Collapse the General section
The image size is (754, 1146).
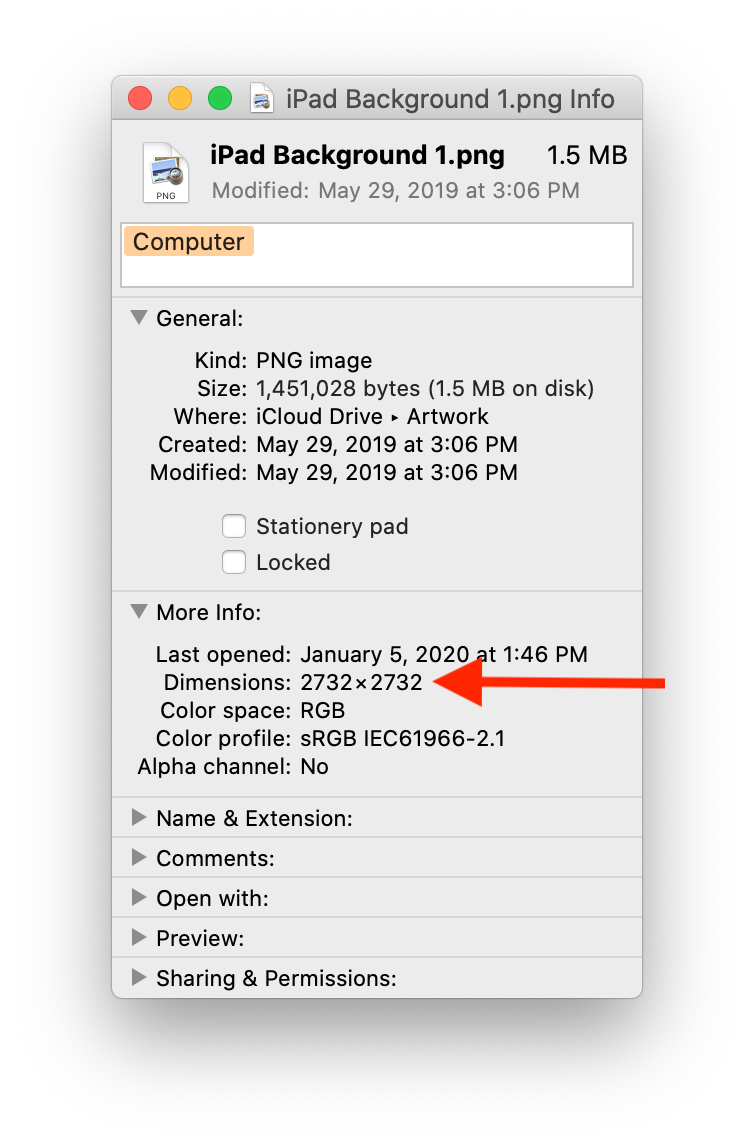coord(139,318)
